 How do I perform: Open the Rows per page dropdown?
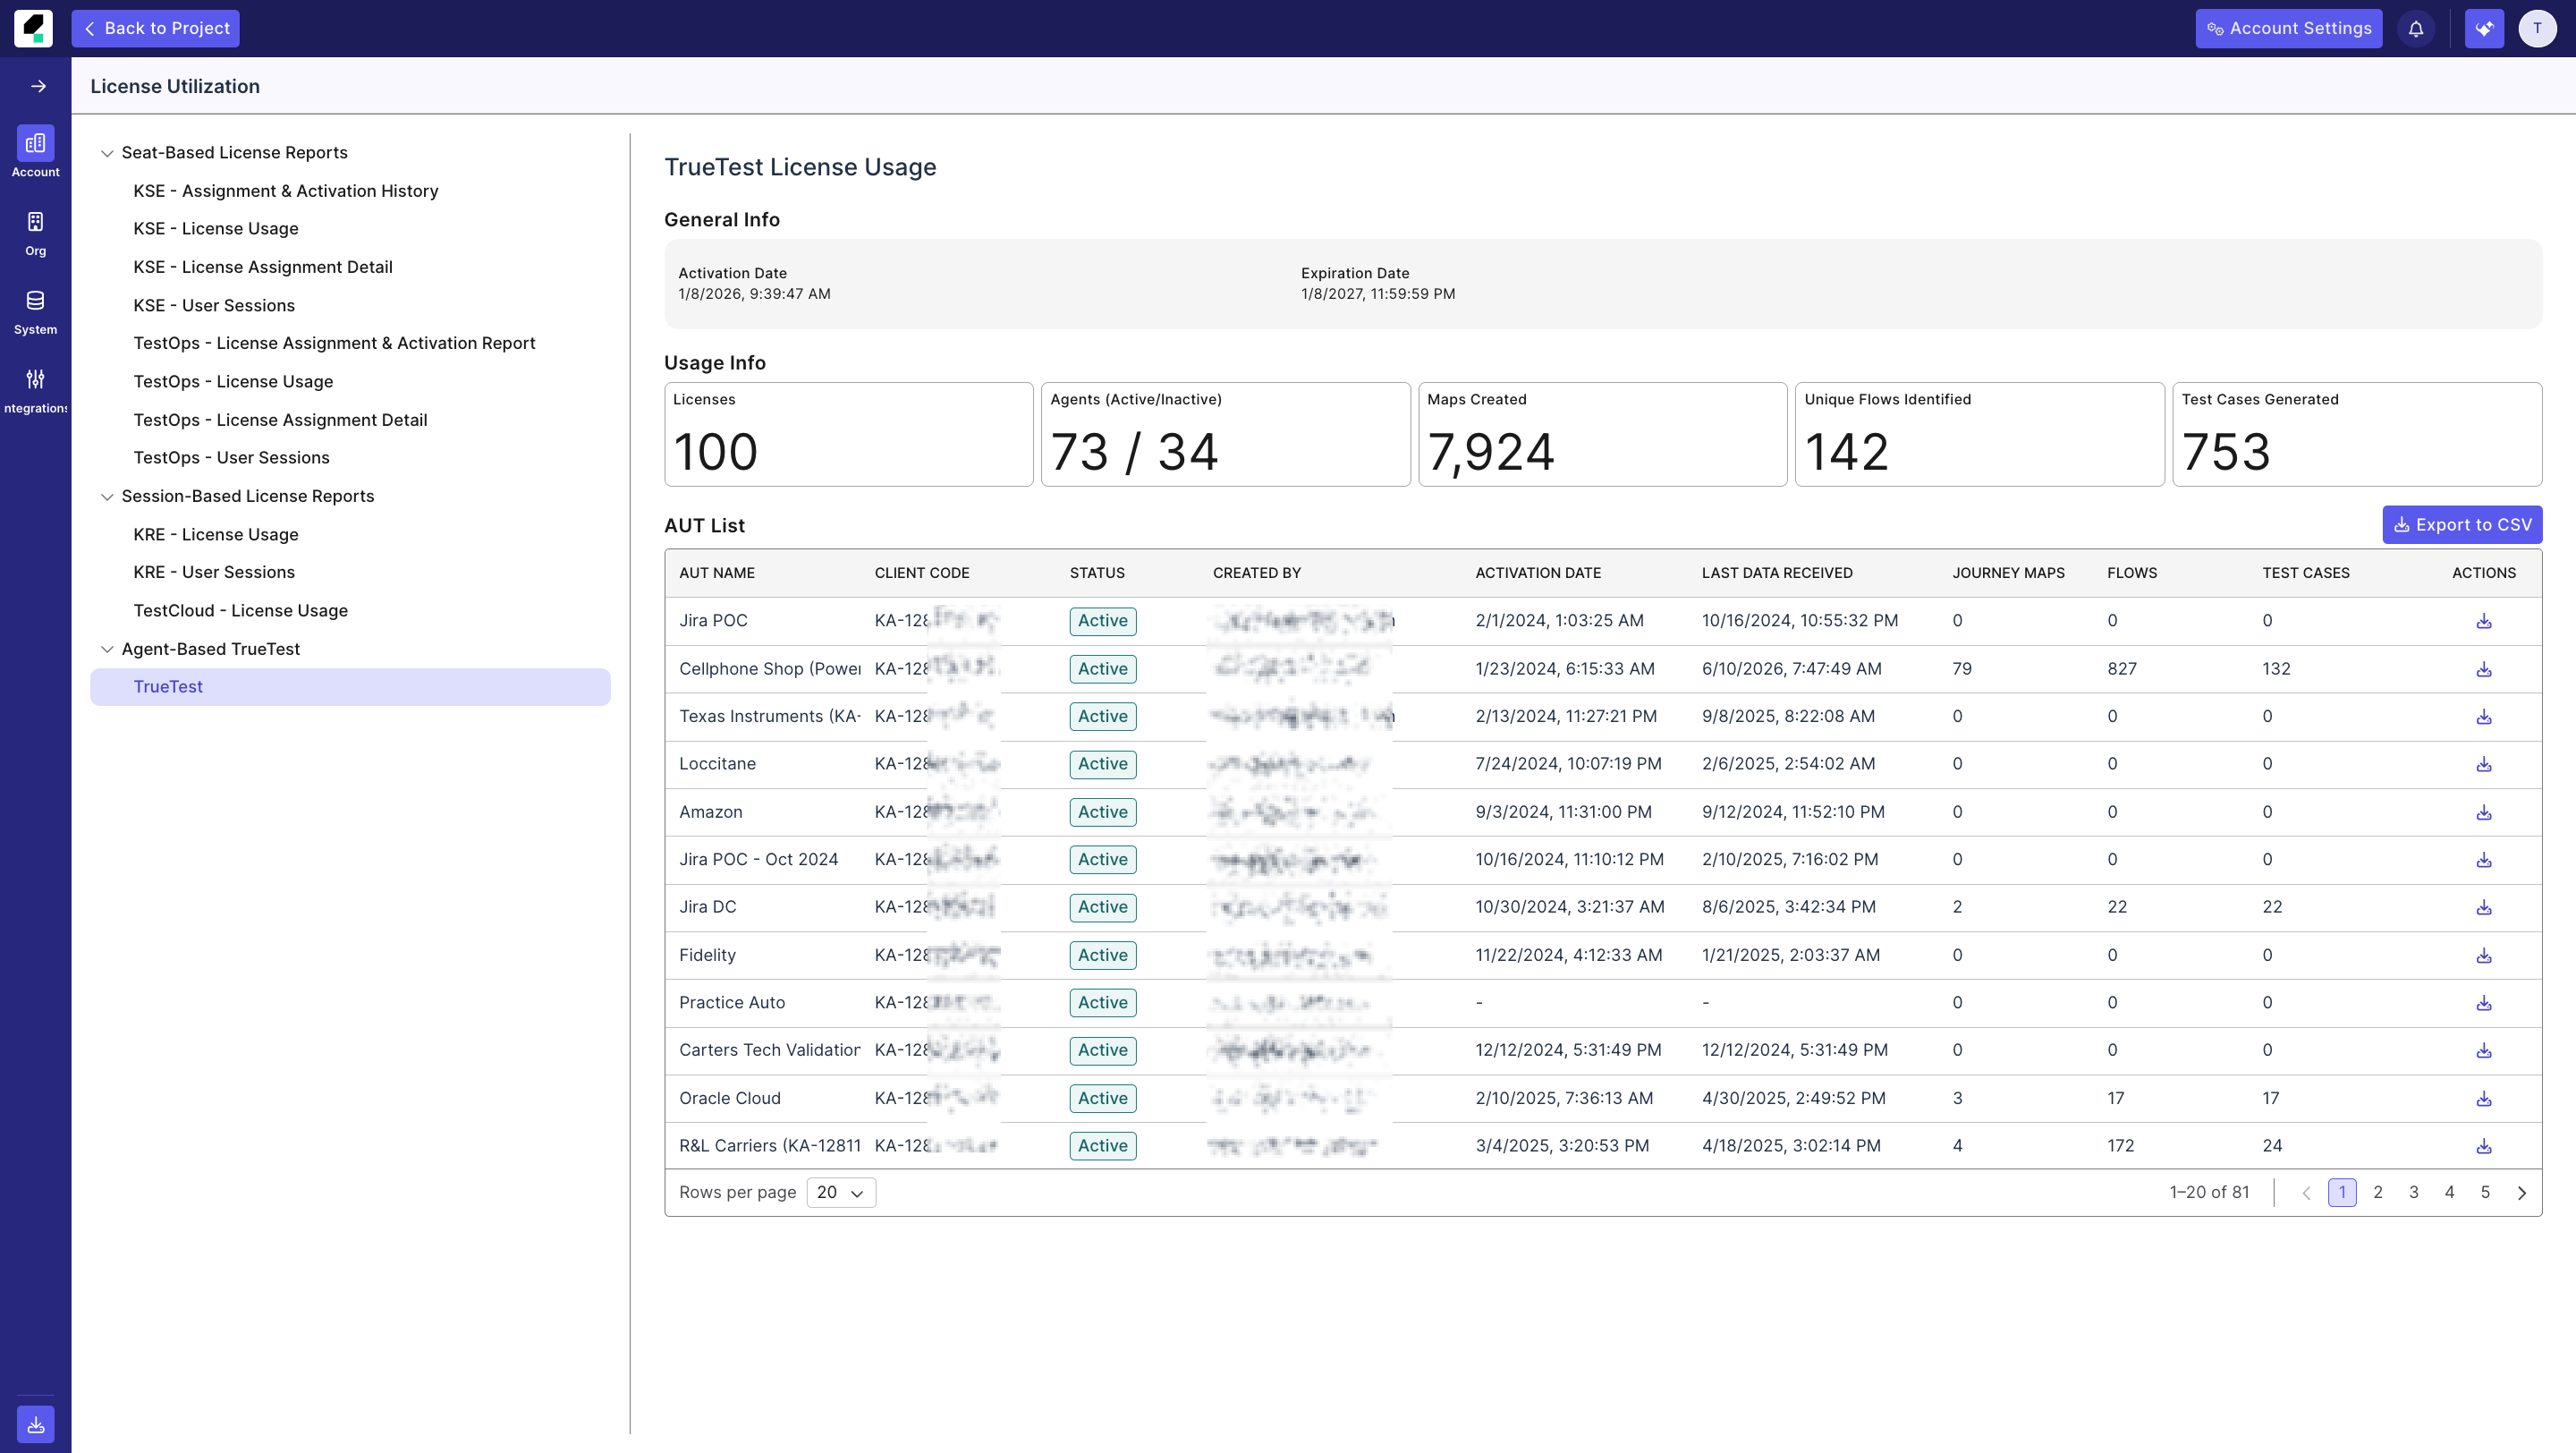coord(841,1193)
